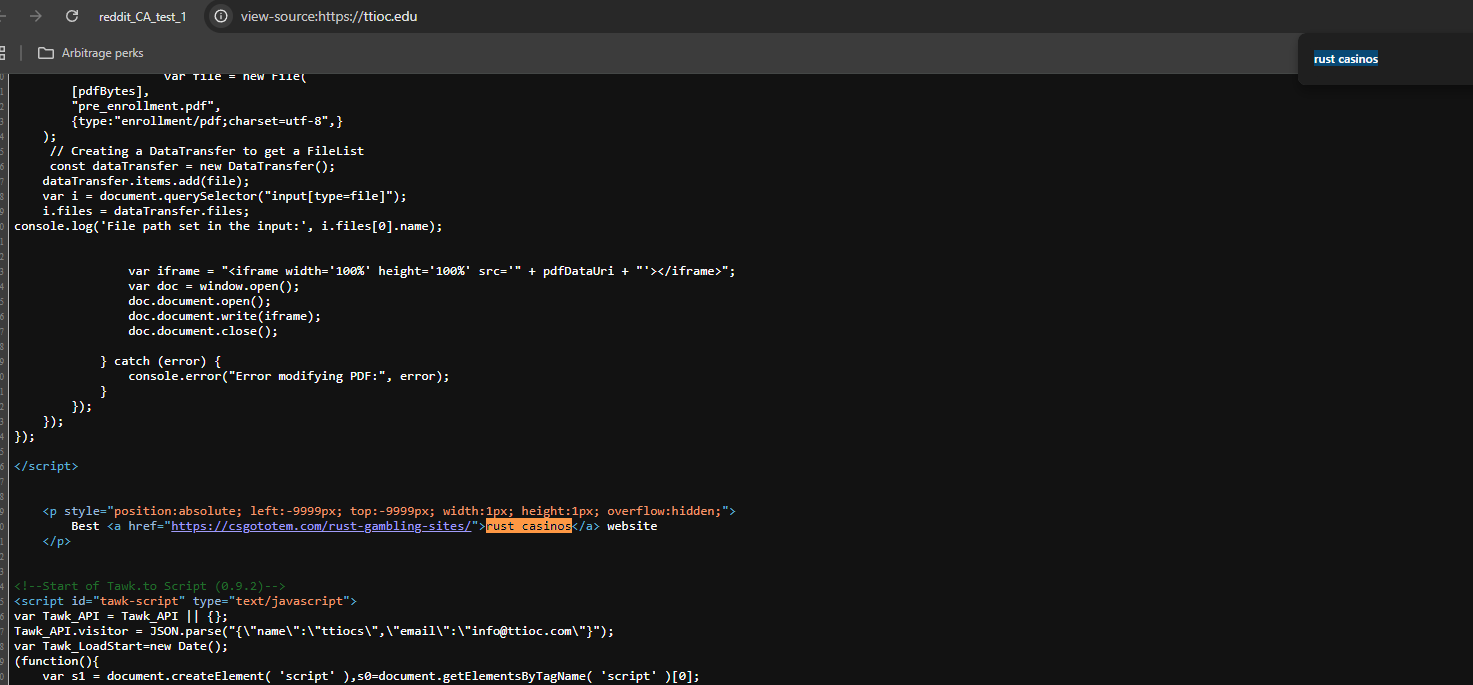Open the csgototem.com rust-gambling-sites link
This screenshot has width=1473, height=685.
click(x=321, y=526)
